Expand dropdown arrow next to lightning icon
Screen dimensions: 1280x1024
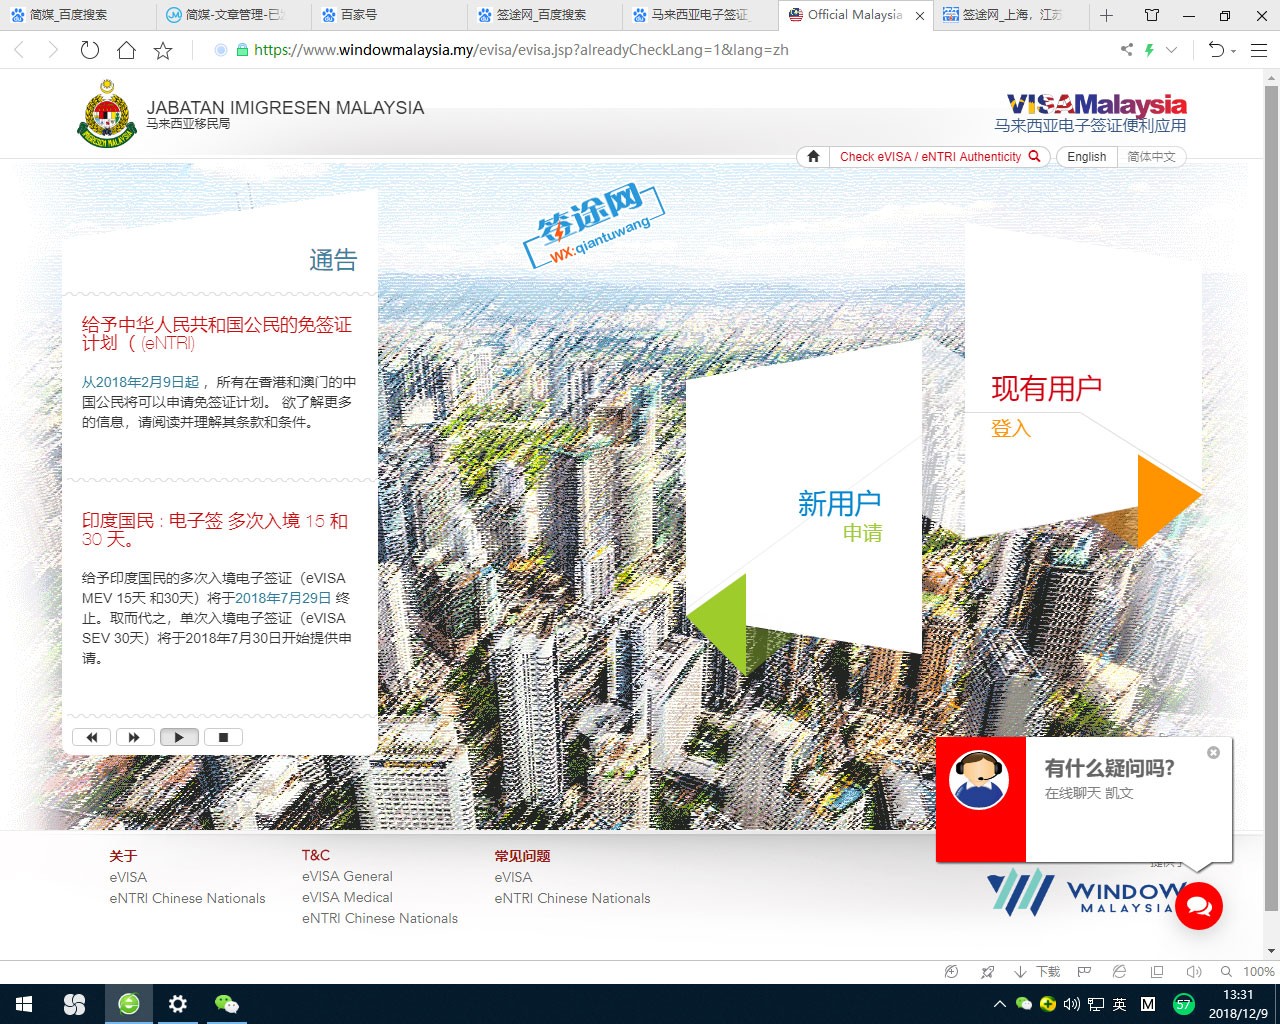(1172, 50)
